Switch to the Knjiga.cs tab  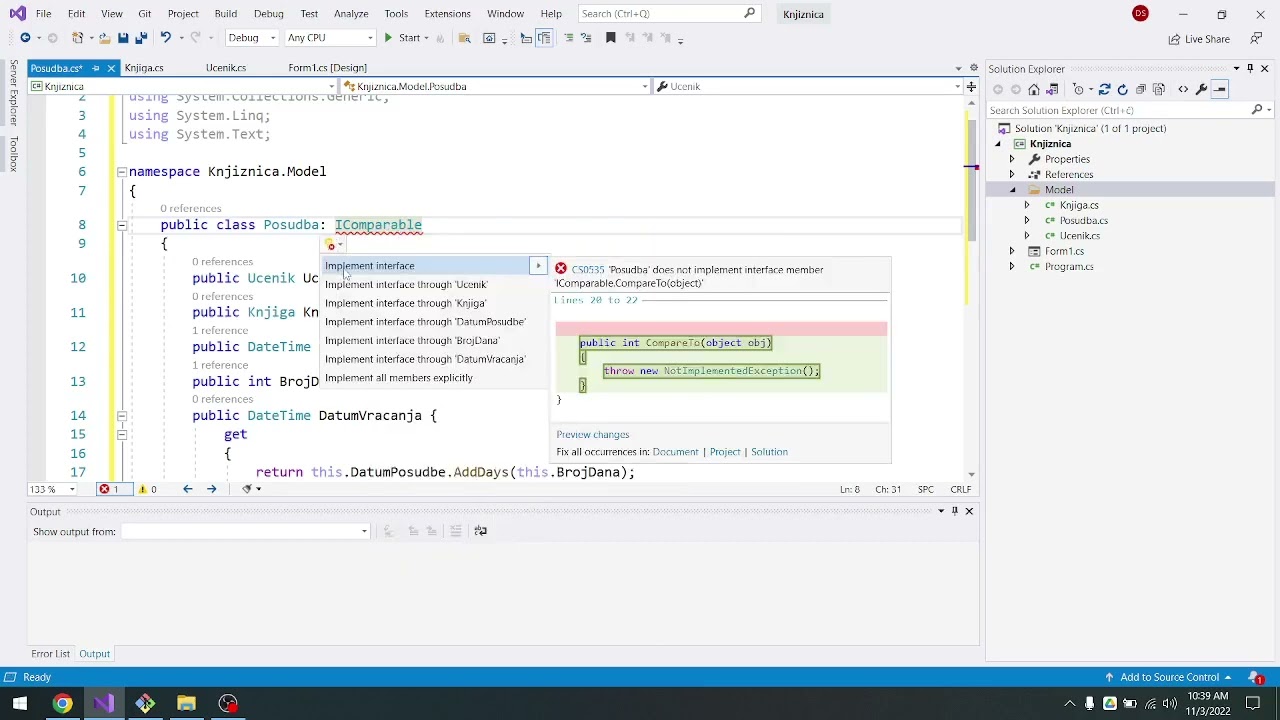144,68
